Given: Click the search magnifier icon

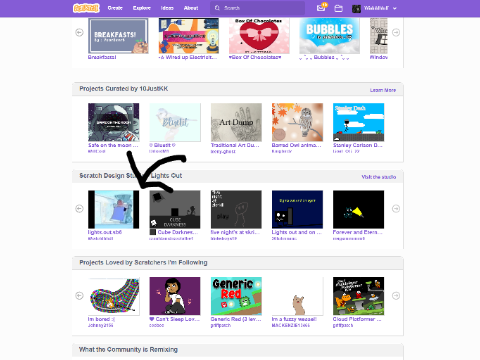Looking at the screenshot, I should point(217,8).
